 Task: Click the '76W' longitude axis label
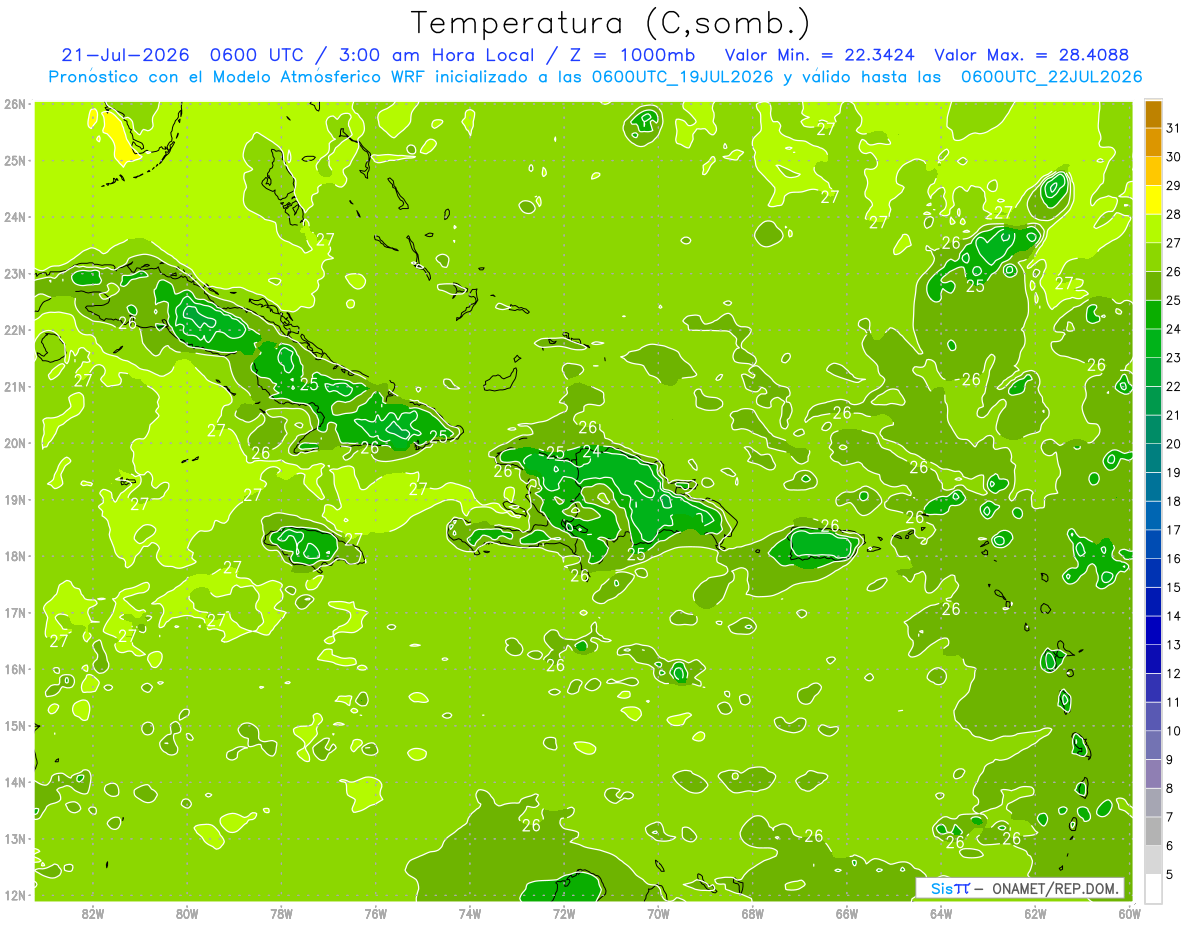tap(375, 913)
